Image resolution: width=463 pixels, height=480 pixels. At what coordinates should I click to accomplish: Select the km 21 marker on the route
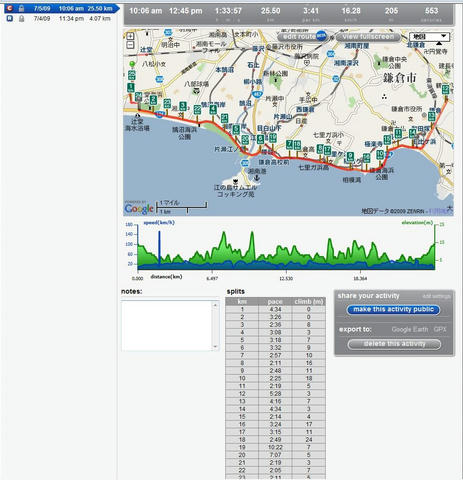coord(224,118)
